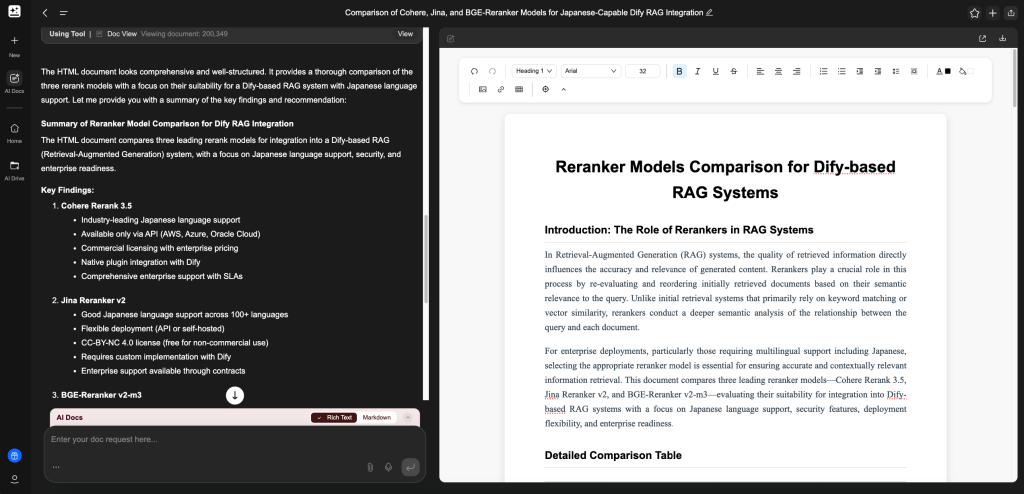Image resolution: width=1024 pixels, height=494 pixels.
Task: Attach a file with paperclip icon
Action: click(x=370, y=467)
